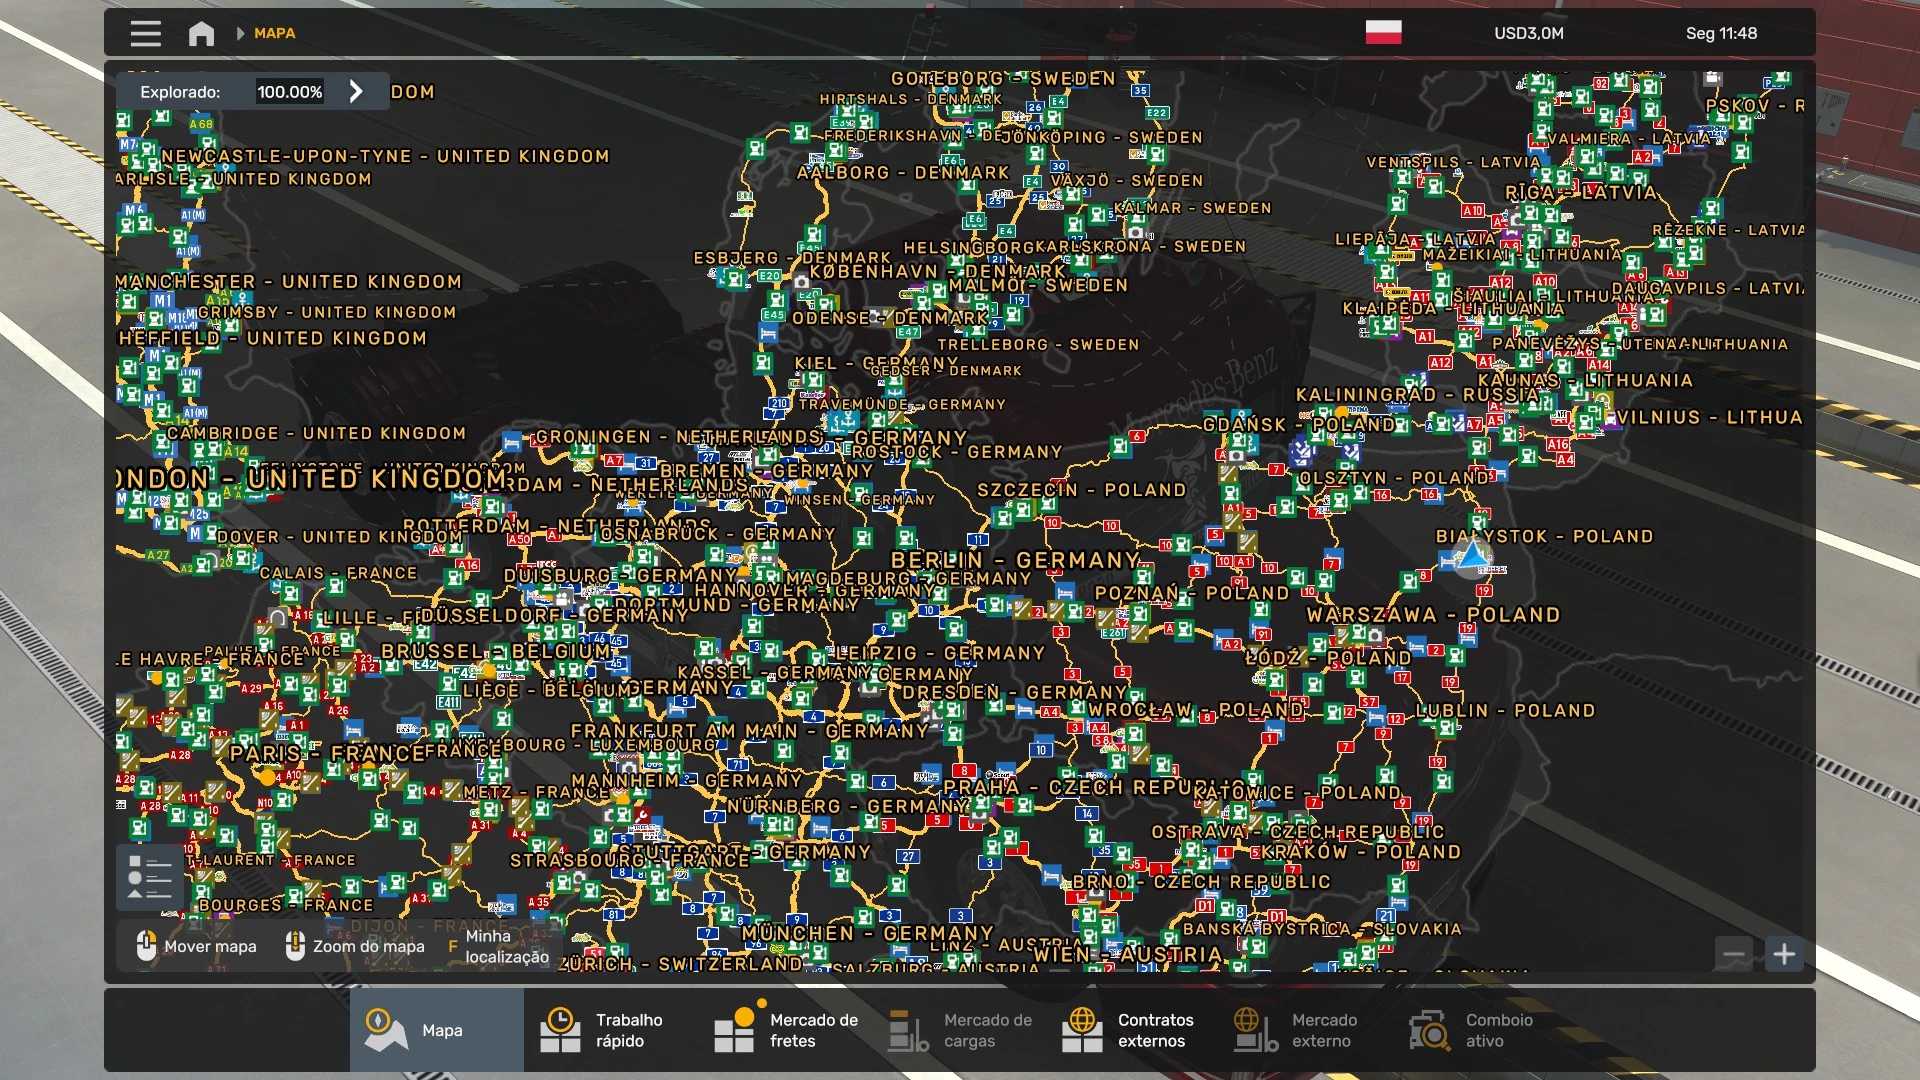Viewport: 1920px width, 1080px height.
Task: Select the truck position arrow near Białystok
Action: (1472, 554)
